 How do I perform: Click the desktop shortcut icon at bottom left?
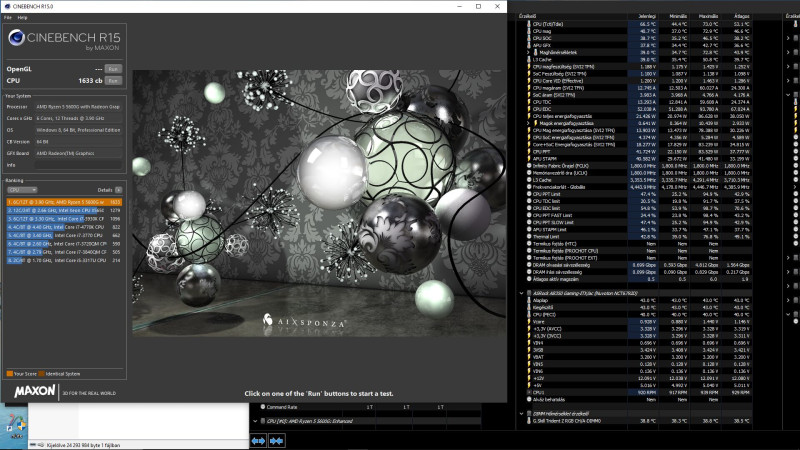click(x=14, y=426)
